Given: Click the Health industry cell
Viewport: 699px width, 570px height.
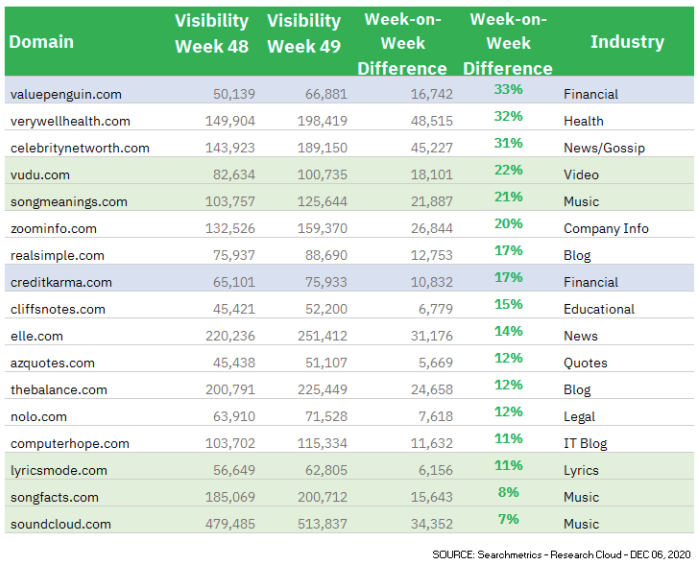Looking at the screenshot, I should [583, 121].
